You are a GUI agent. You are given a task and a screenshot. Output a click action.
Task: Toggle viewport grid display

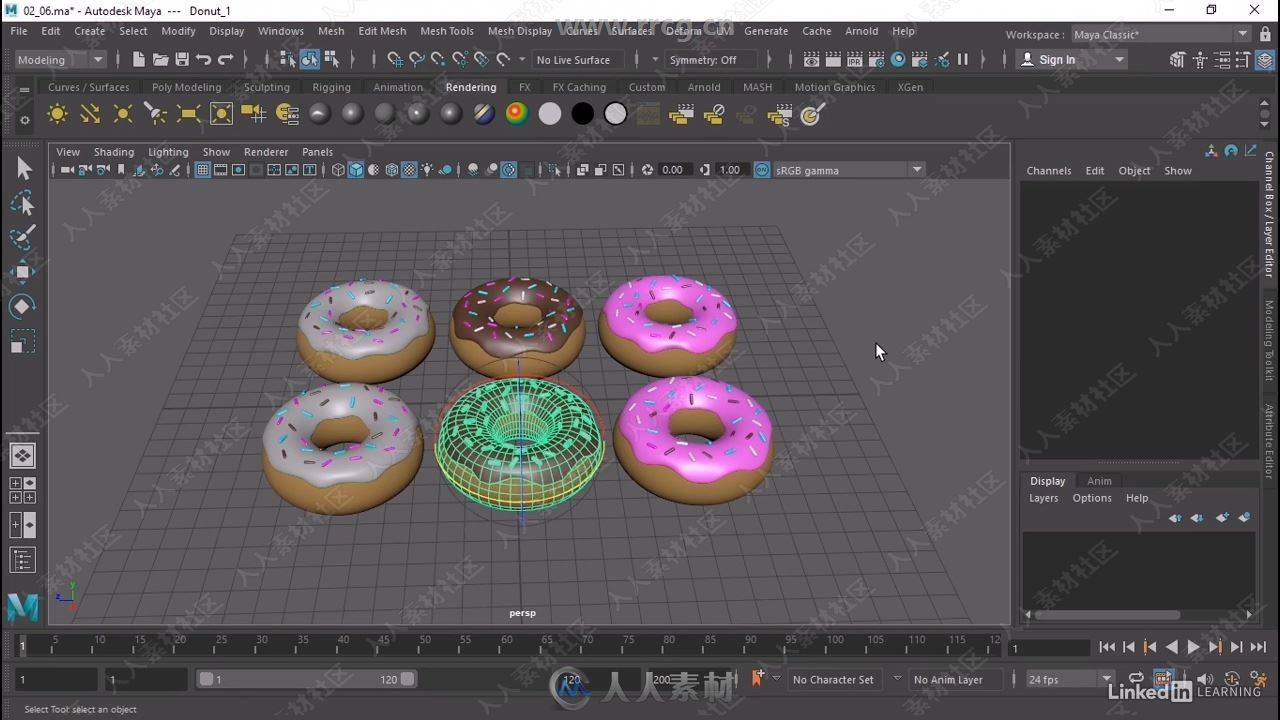pos(202,170)
